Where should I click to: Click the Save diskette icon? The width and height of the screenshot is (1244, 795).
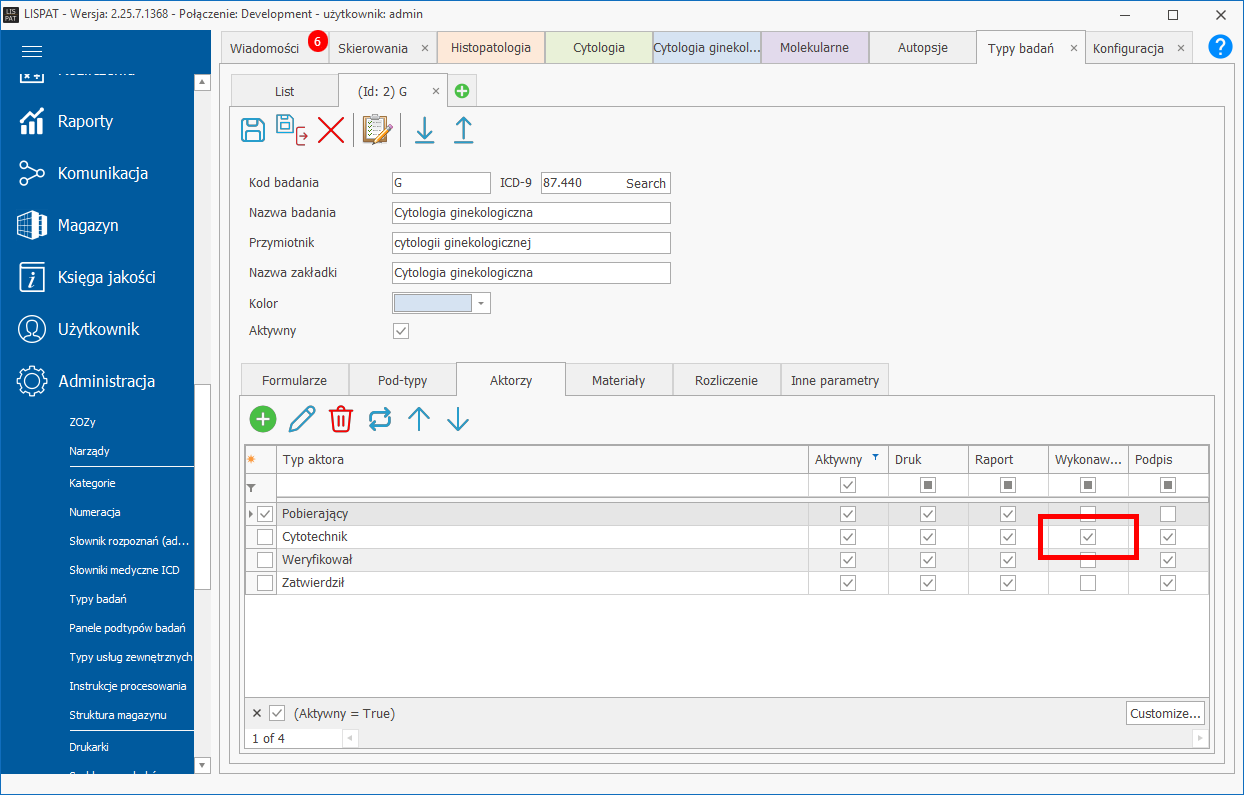[253, 130]
